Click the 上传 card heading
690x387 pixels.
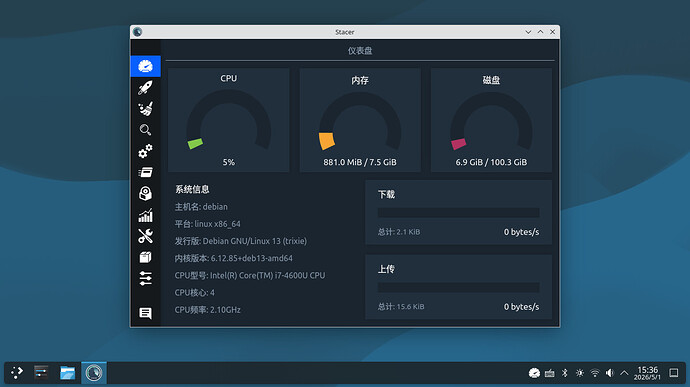[x=386, y=269]
